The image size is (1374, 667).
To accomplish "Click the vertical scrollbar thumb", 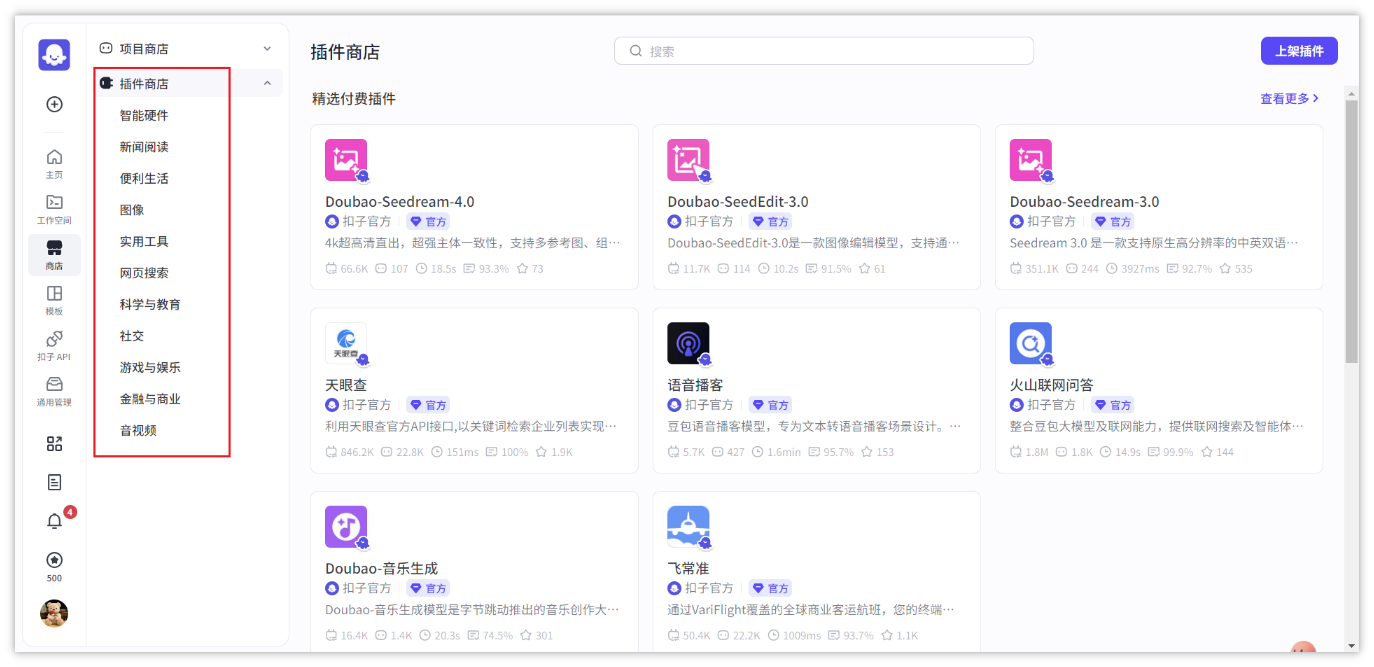I will tap(1351, 230).
